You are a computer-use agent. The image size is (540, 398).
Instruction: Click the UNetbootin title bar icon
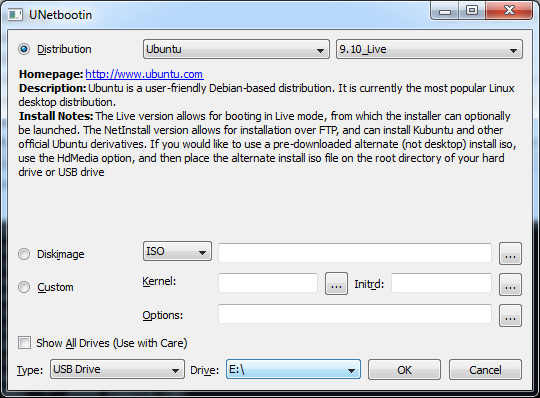(15, 15)
